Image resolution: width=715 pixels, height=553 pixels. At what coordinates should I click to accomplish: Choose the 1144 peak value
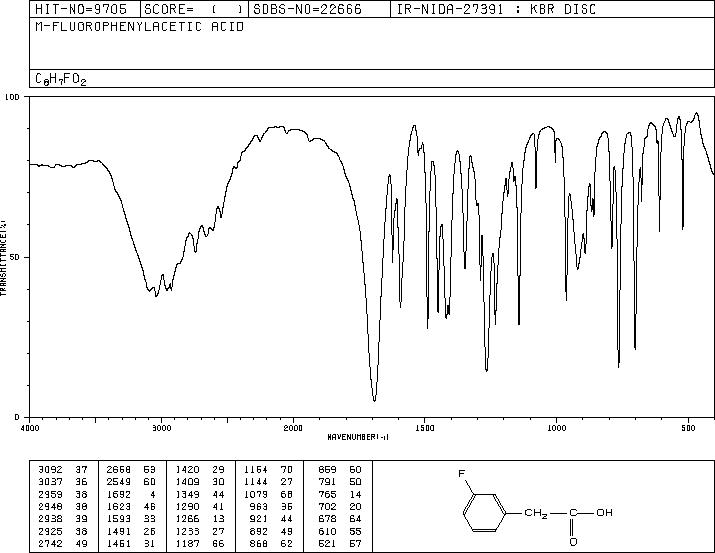click(x=256, y=482)
